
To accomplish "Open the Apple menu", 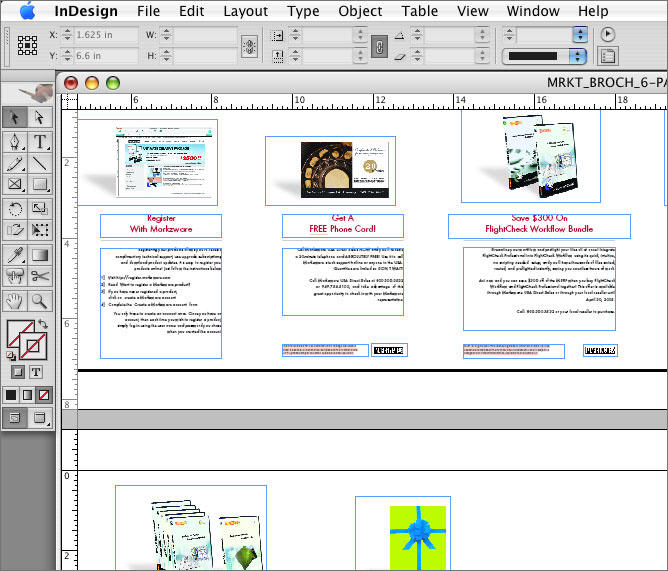I will coord(28,11).
